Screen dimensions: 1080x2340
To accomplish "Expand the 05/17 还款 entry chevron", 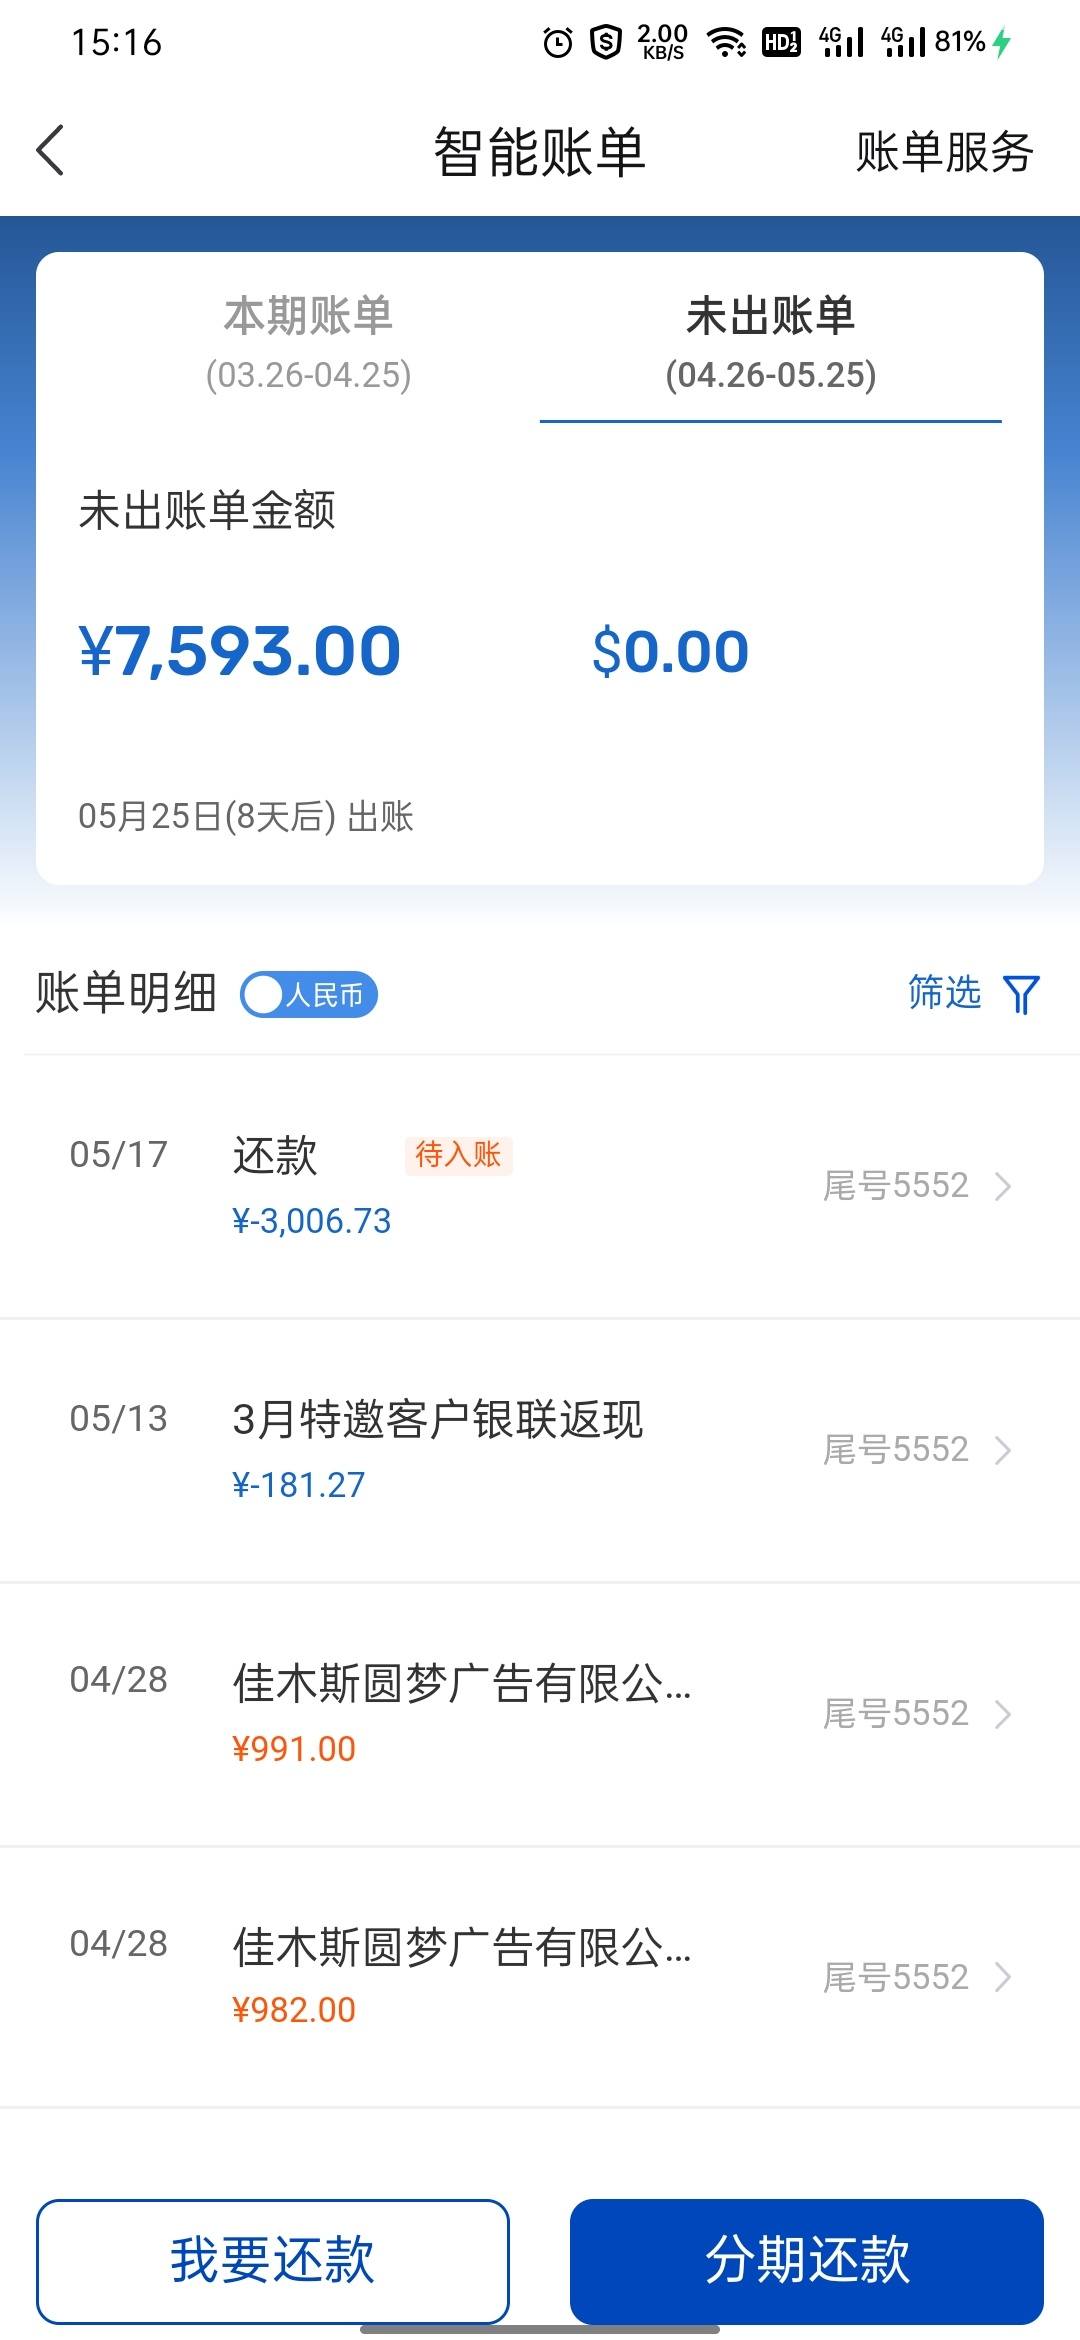I will point(1003,1186).
